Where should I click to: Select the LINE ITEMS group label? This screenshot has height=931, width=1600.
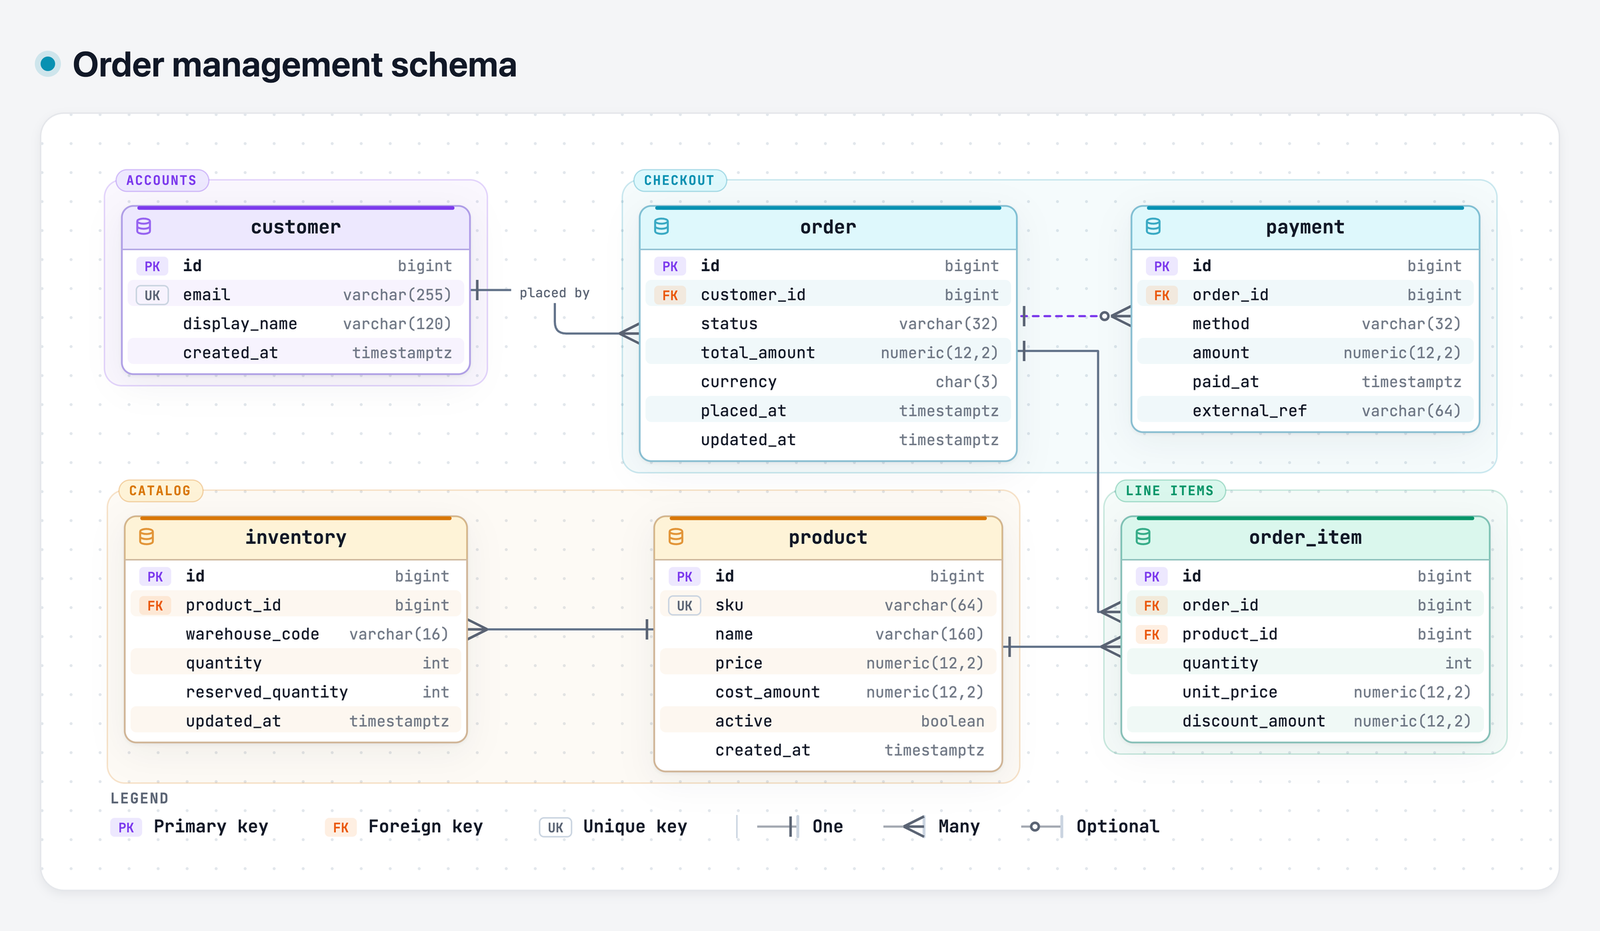pos(1170,491)
